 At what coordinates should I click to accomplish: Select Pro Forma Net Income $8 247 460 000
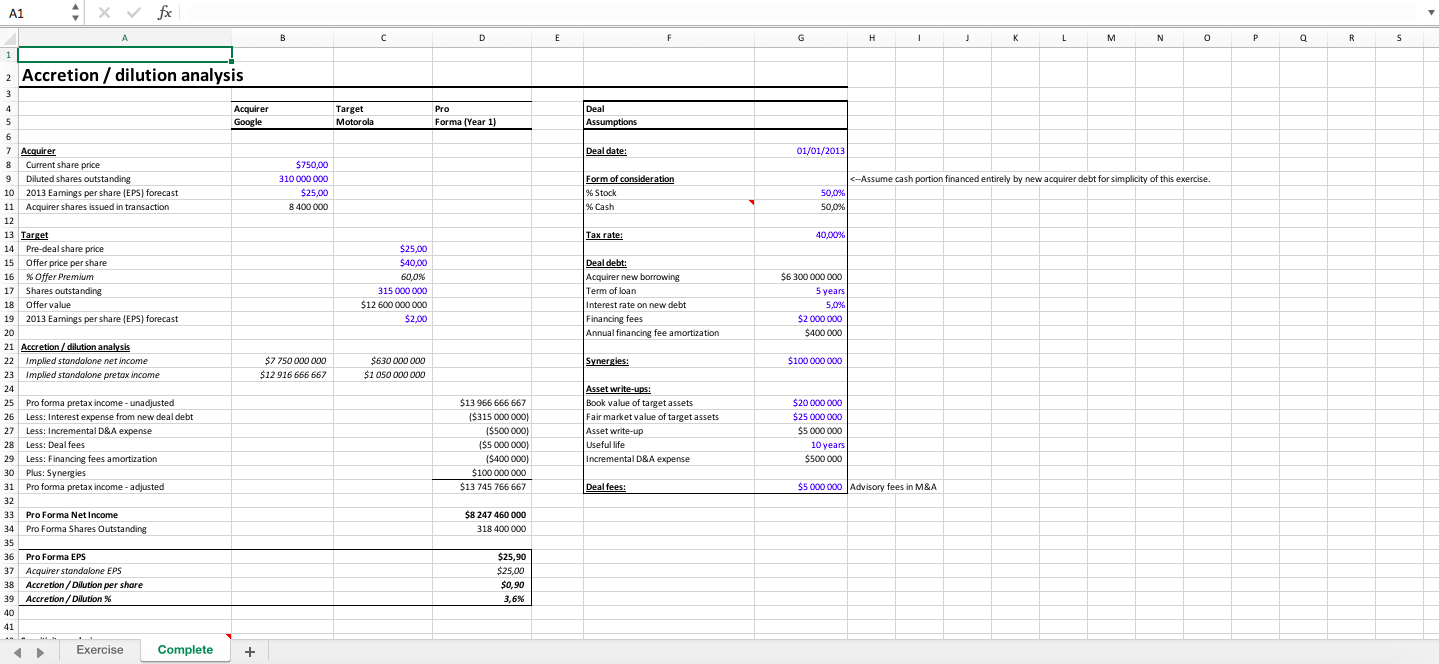click(482, 514)
